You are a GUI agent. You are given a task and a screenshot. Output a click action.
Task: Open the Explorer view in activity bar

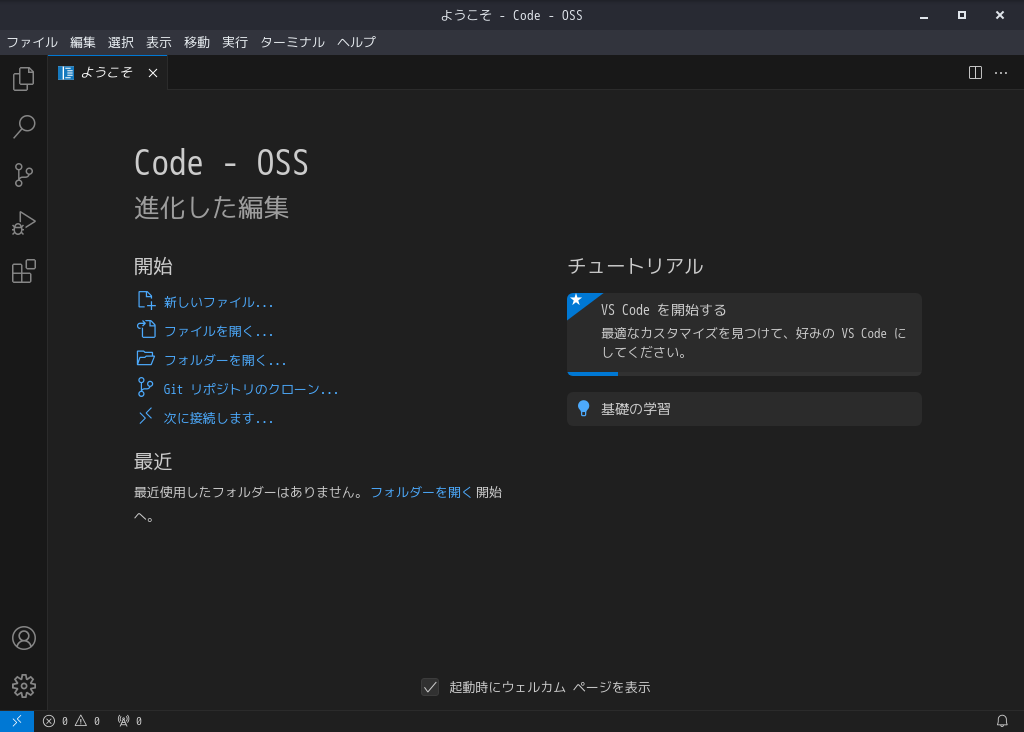click(x=24, y=79)
